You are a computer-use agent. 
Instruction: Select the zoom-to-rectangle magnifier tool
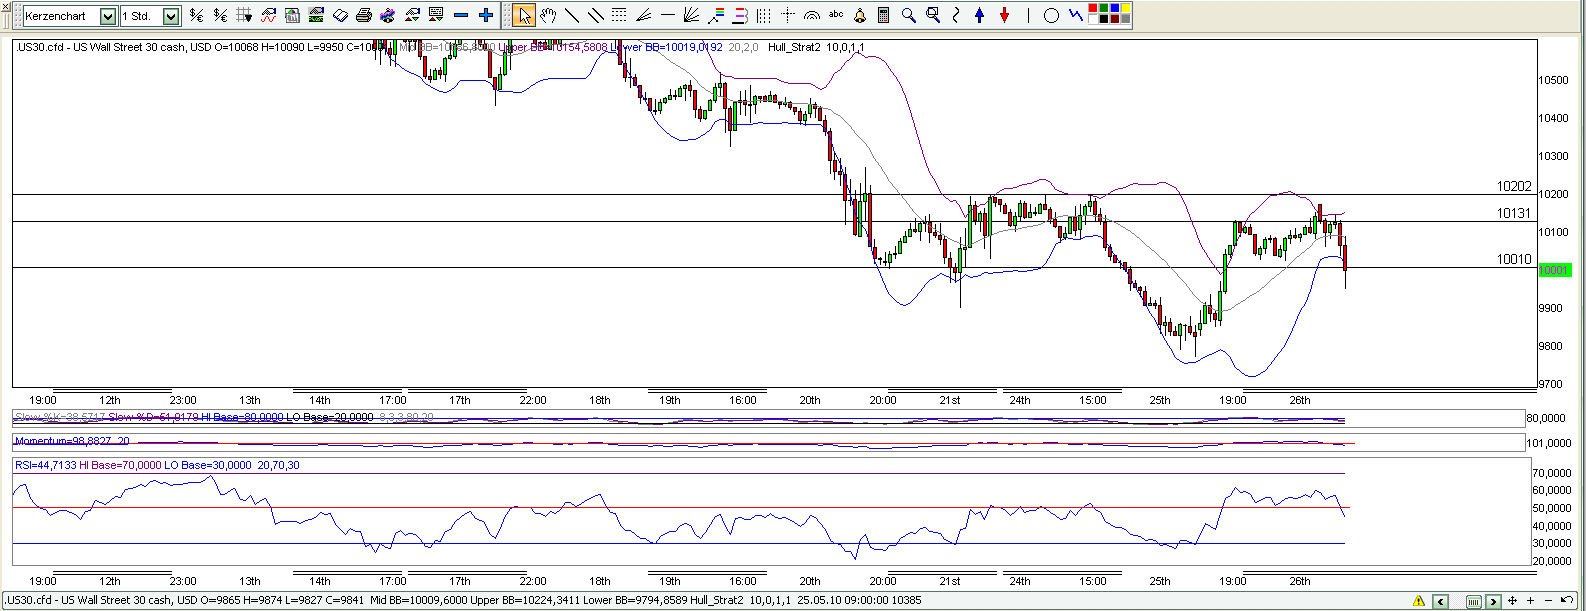coord(933,15)
